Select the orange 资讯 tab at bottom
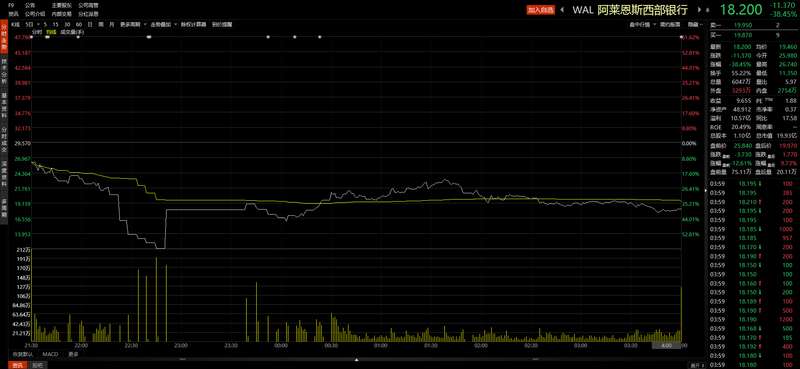Image resolution: width=800 pixels, height=369 pixels. (x=18, y=365)
